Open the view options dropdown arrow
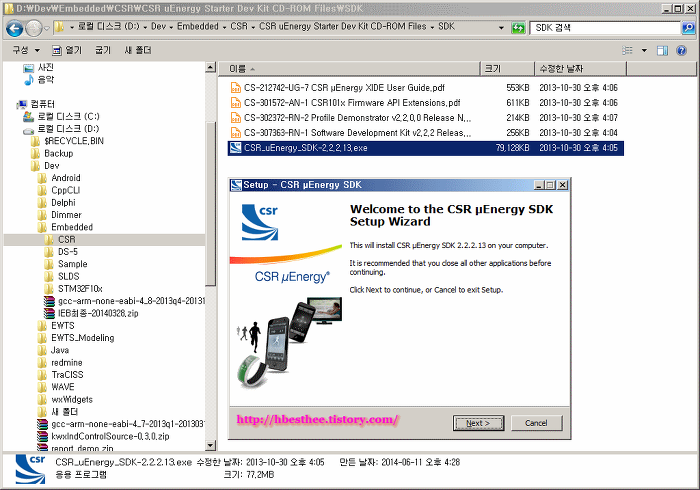 click(x=644, y=50)
